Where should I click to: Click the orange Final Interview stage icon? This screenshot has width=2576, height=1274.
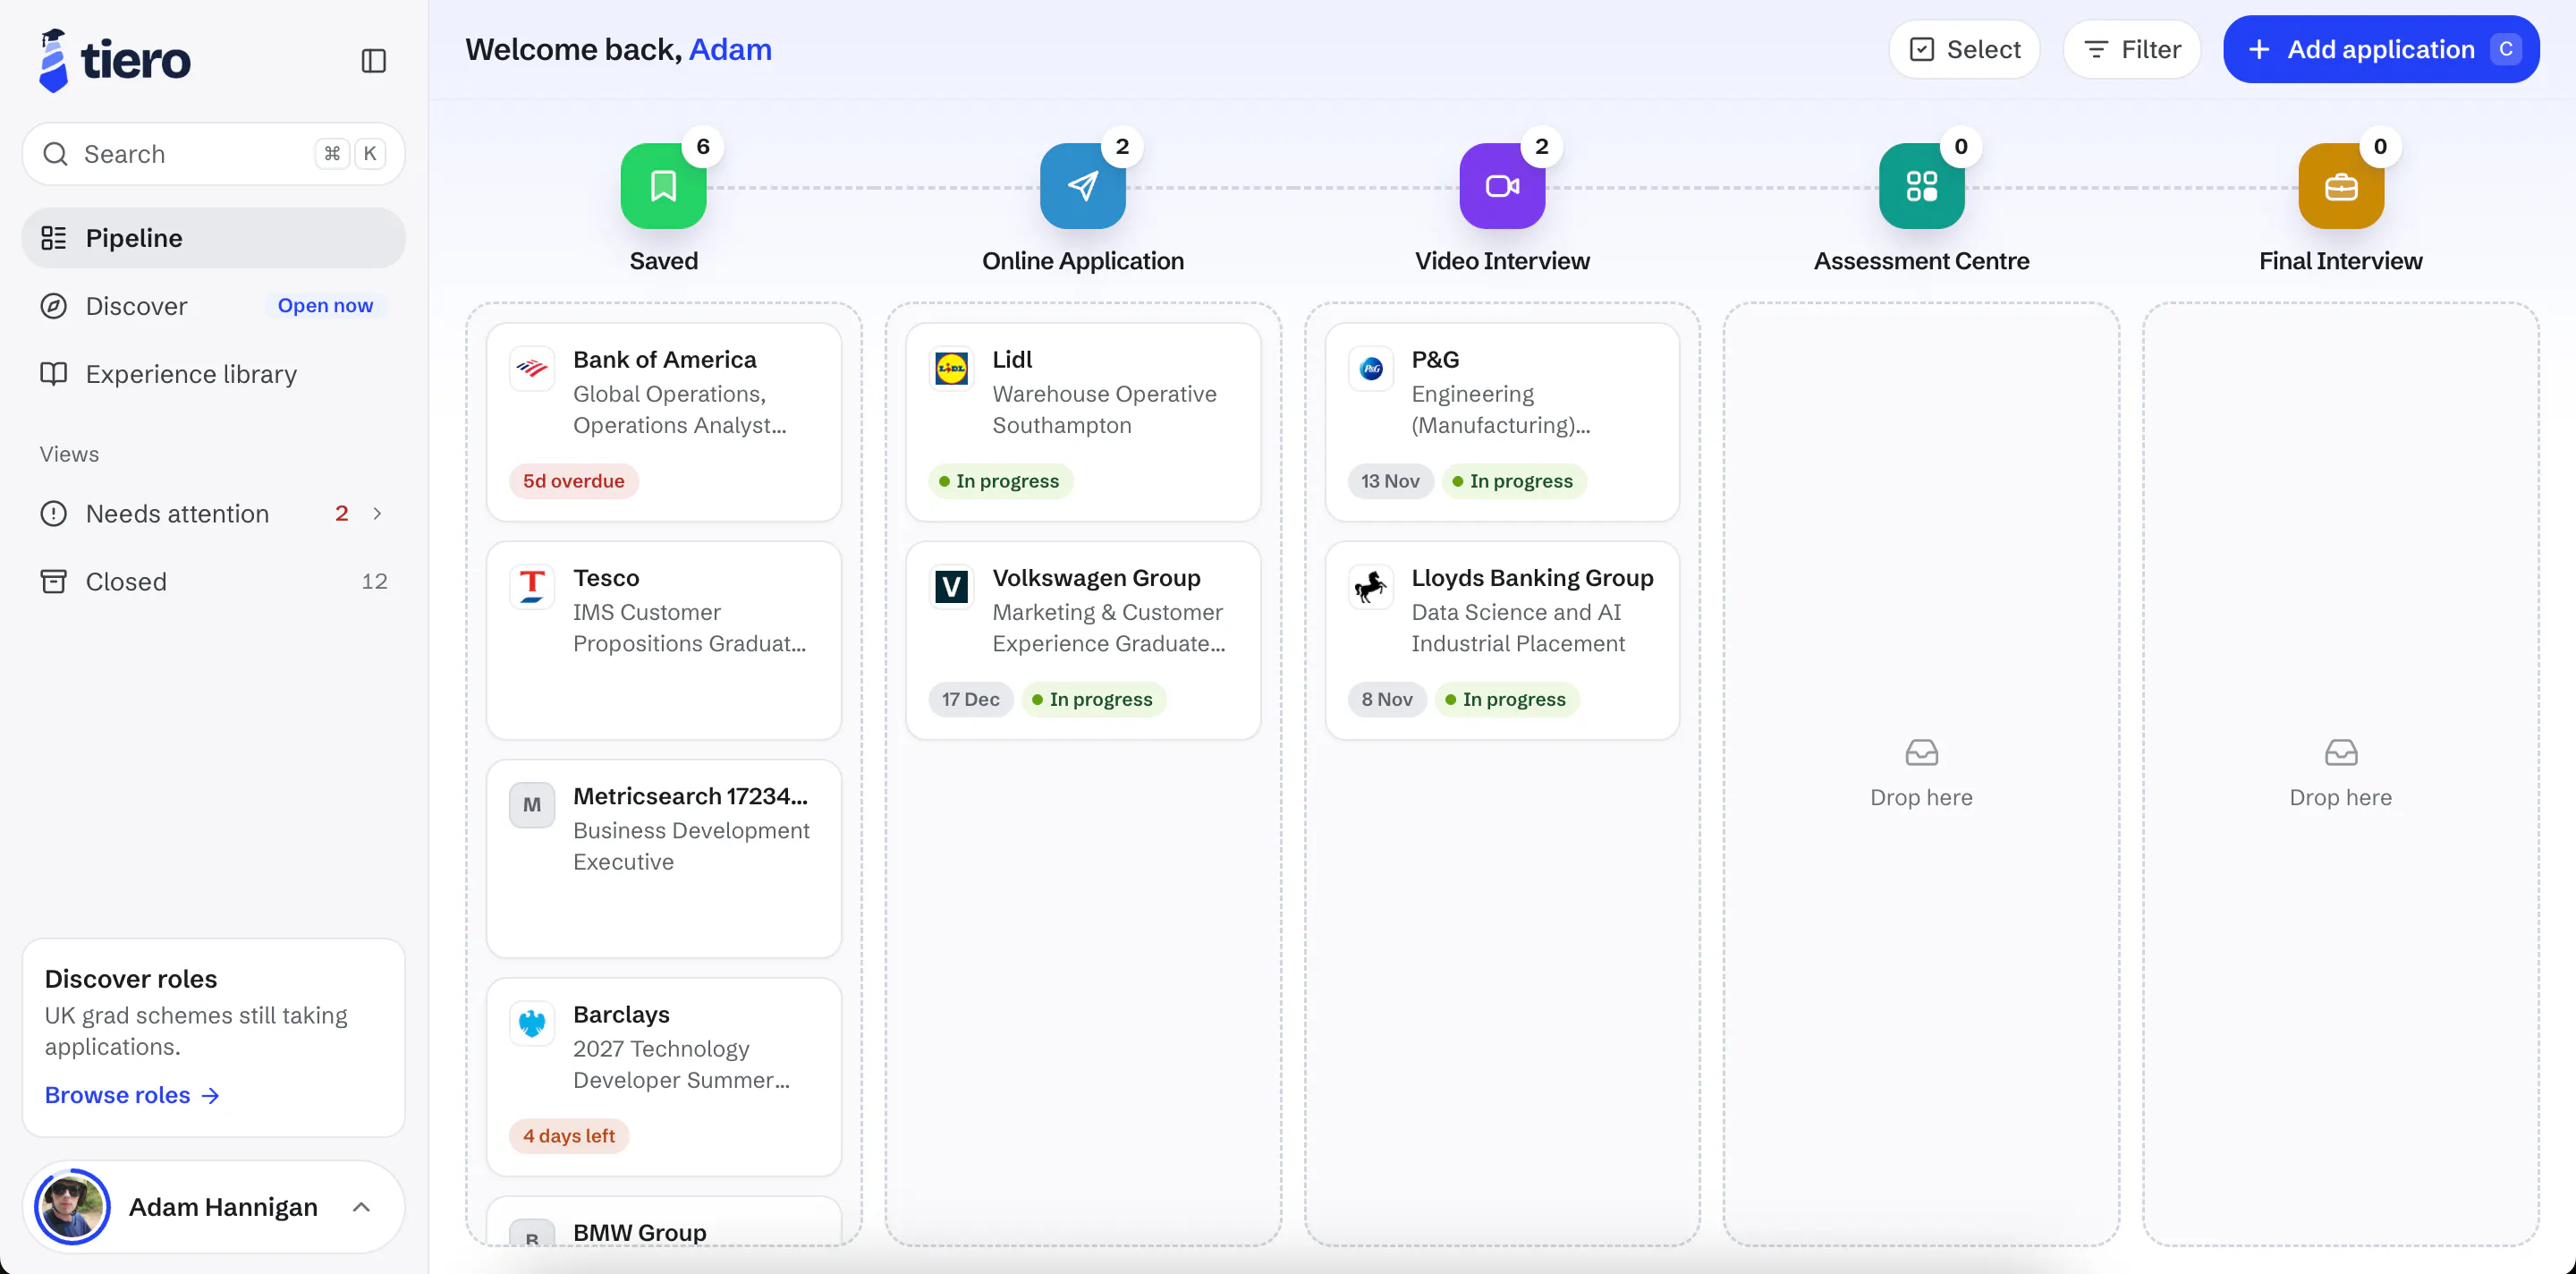(2340, 186)
